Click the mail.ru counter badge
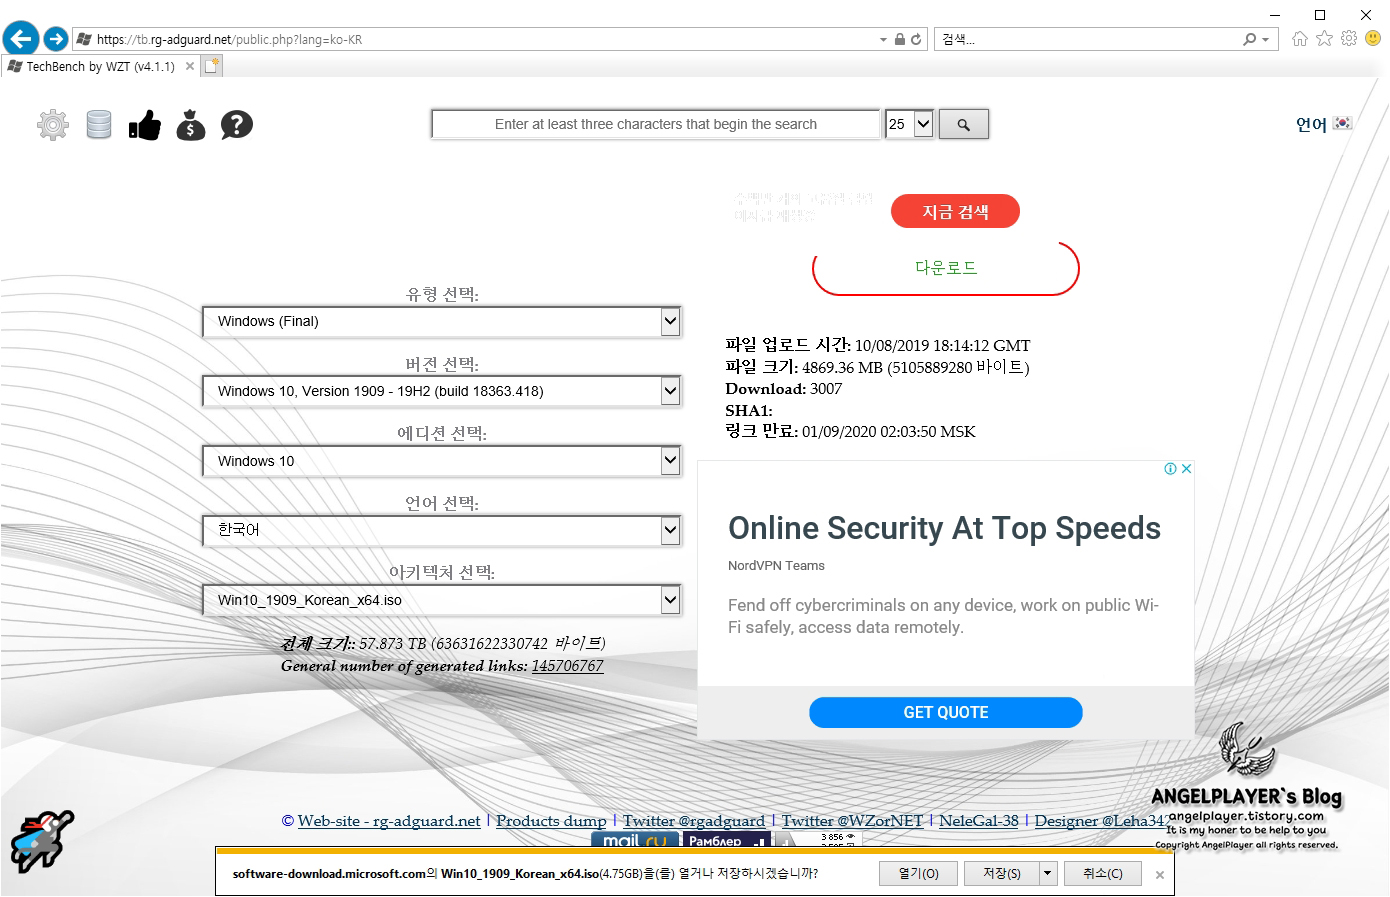 click(x=635, y=840)
